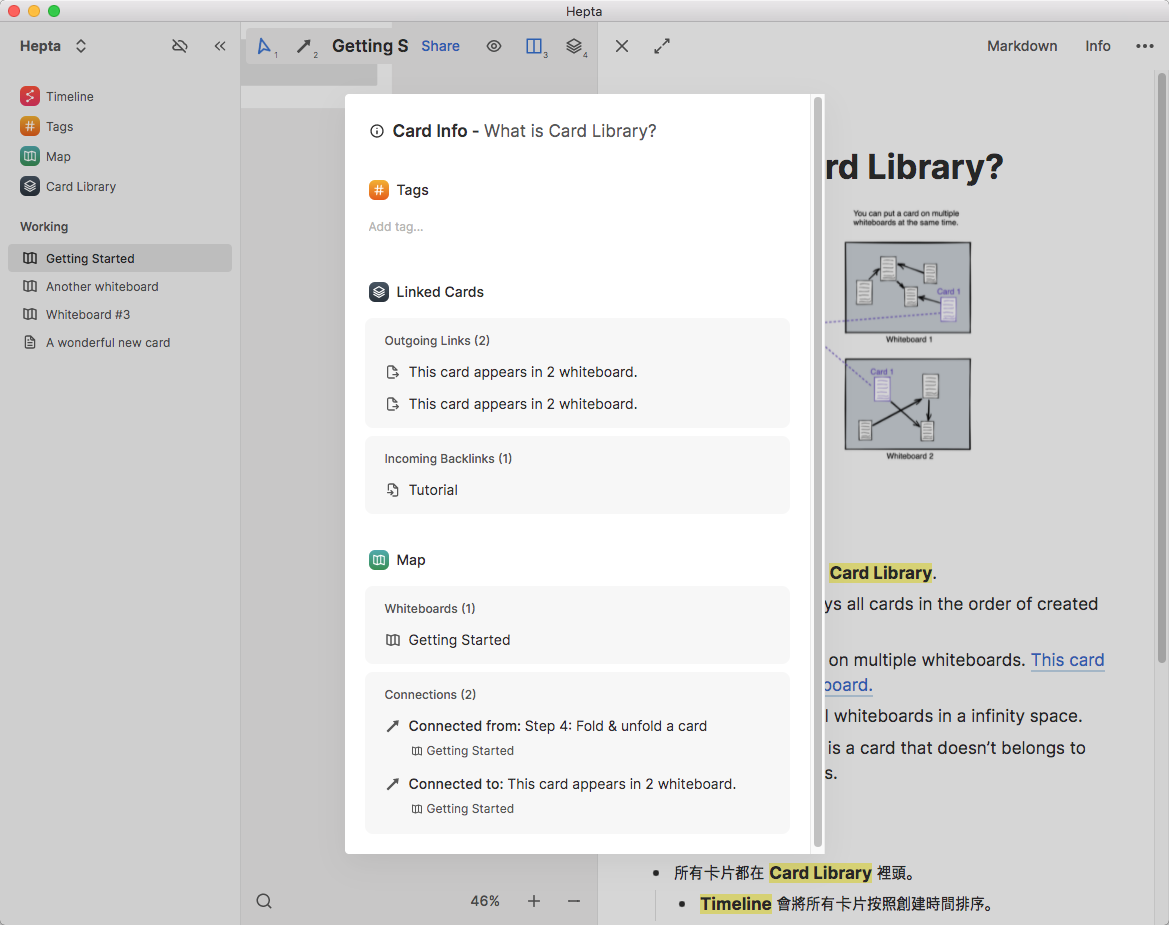This screenshot has height=925, width=1169.
Task: Select the arrow connection tool
Action: point(304,47)
